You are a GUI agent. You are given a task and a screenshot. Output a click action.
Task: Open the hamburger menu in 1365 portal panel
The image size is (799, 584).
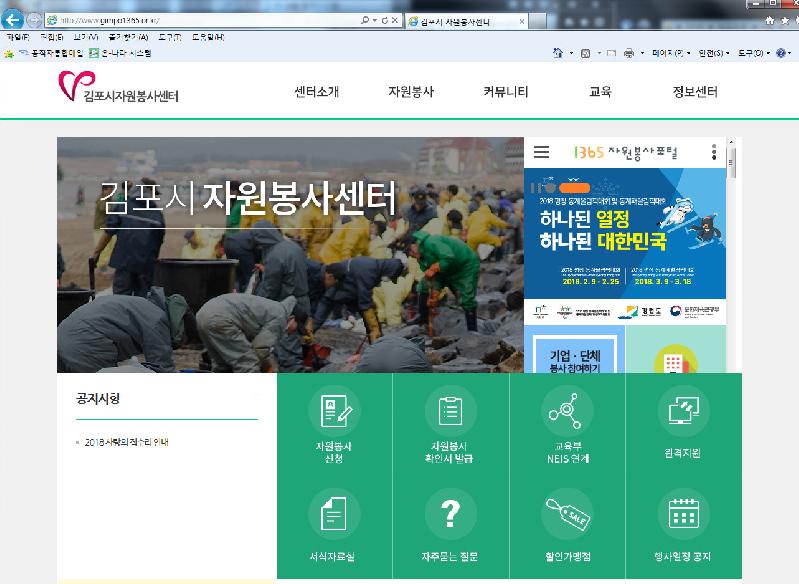541,152
